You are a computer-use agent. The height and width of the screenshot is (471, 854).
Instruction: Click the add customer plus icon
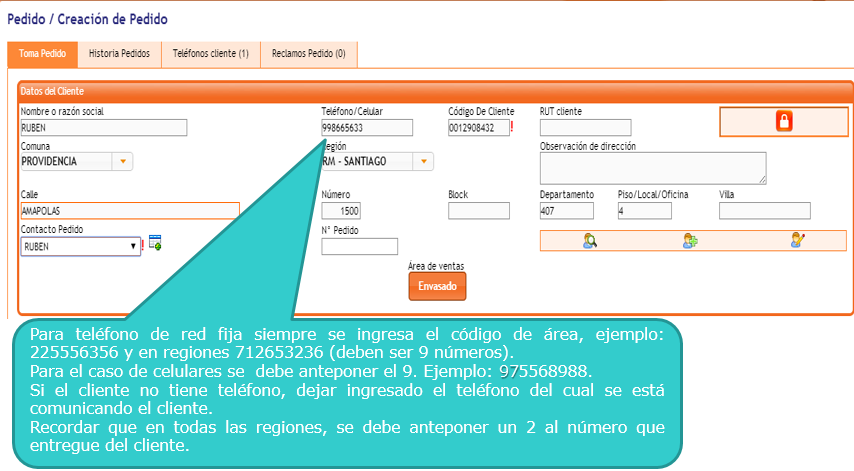690,241
